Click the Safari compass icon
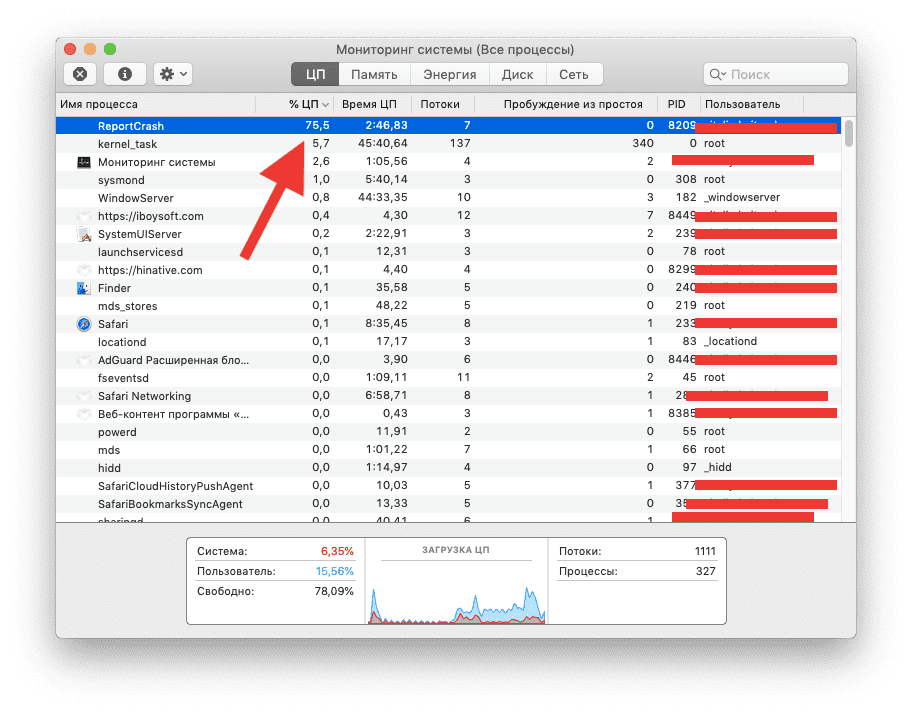This screenshot has width=912, height=712. pyautogui.click(x=84, y=324)
